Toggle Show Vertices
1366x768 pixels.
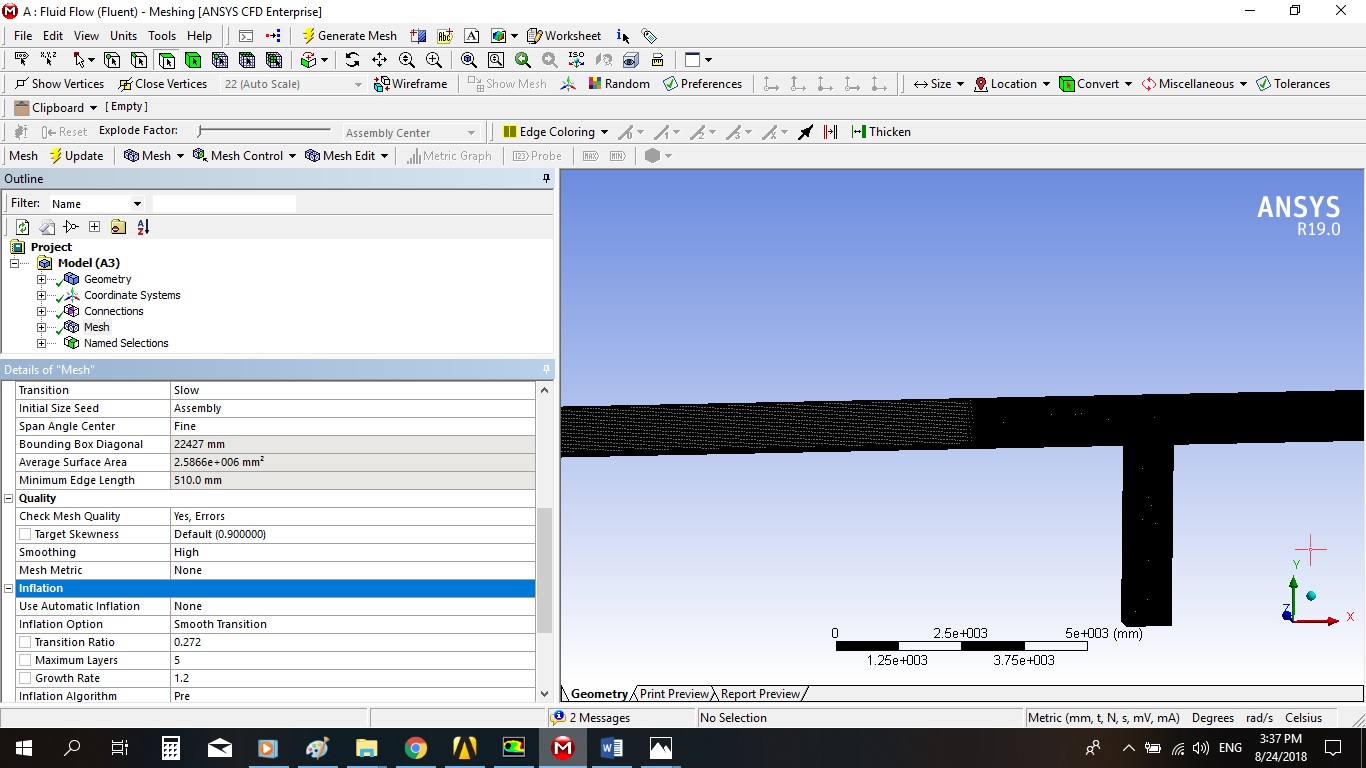pos(59,84)
